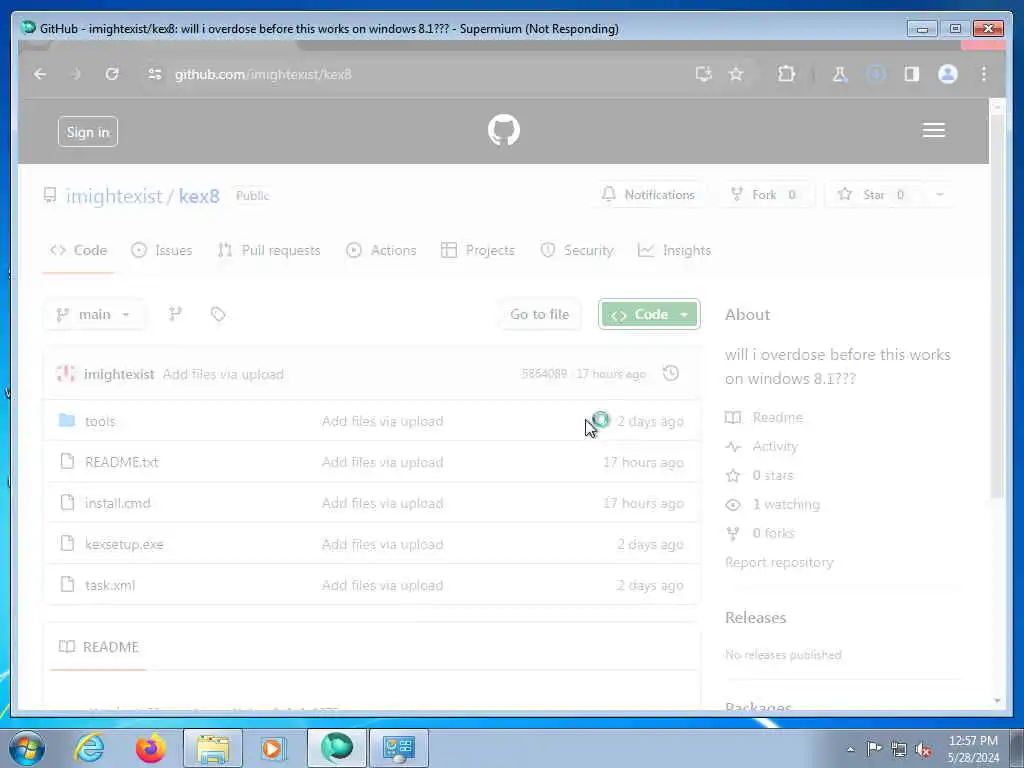Open the Releases heading link
The width and height of the screenshot is (1024, 768).
click(x=756, y=618)
